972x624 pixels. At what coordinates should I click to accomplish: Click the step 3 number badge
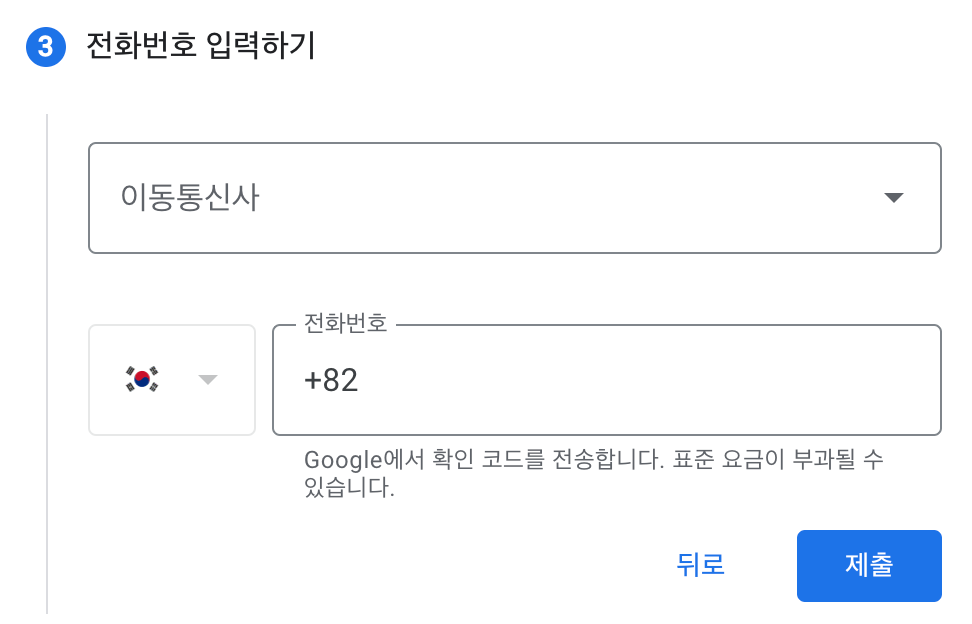45,47
